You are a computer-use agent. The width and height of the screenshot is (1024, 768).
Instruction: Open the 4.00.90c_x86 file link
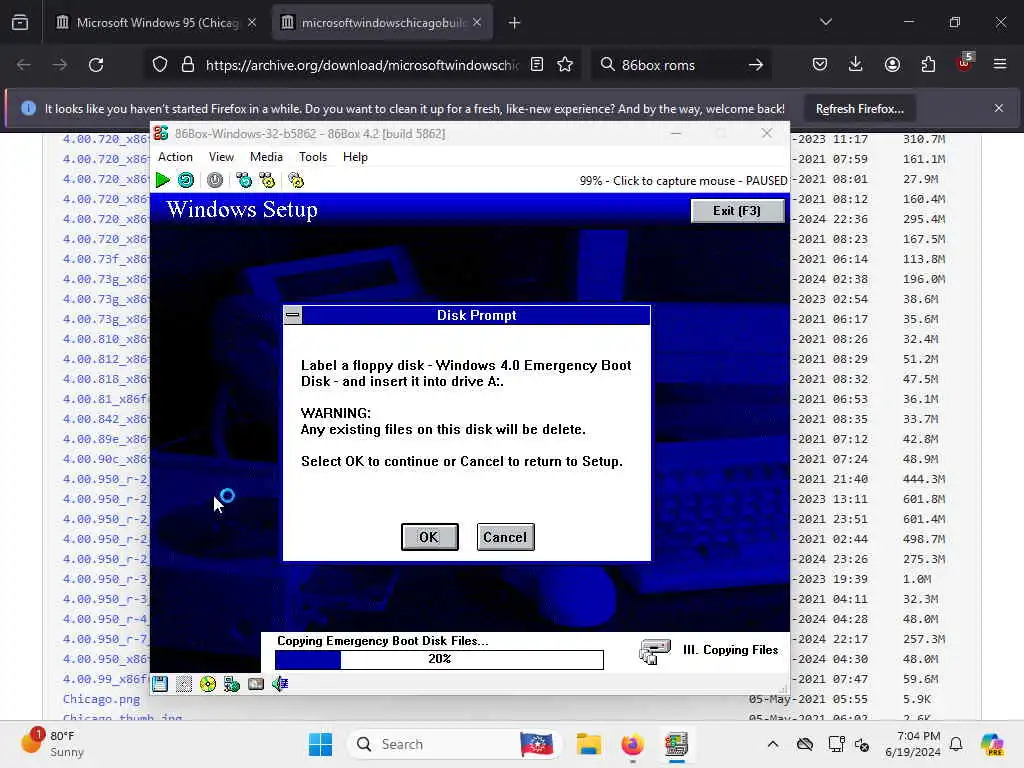pyautogui.click(x=105, y=458)
